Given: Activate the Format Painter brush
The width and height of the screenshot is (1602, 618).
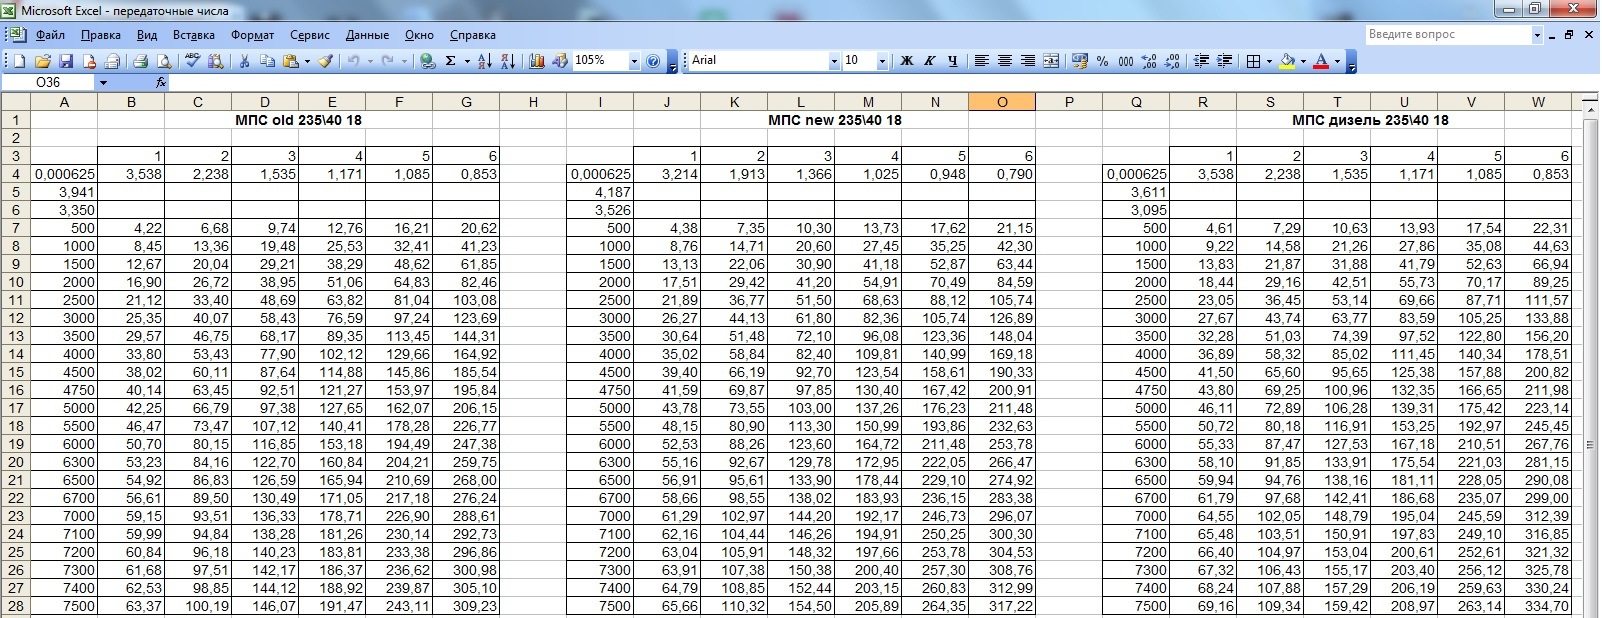Looking at the screenshot, I should point(326,61).
